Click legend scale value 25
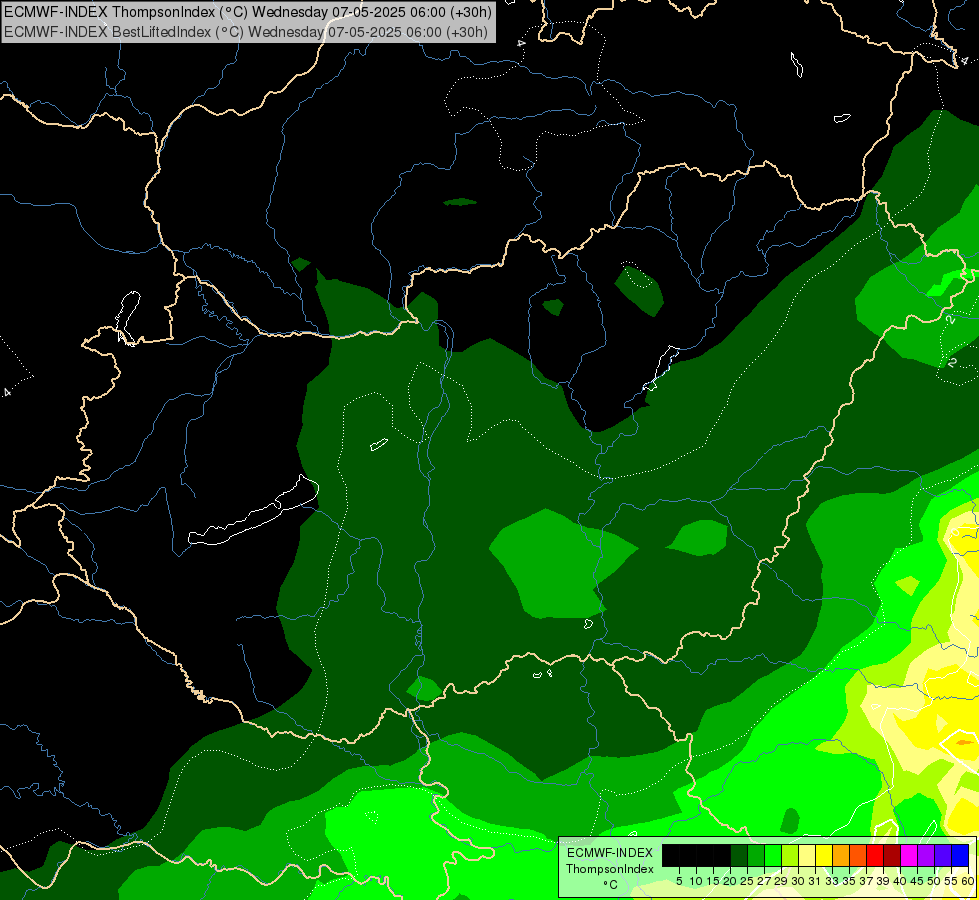The image size is (979, 900). [x=747, y=881]
